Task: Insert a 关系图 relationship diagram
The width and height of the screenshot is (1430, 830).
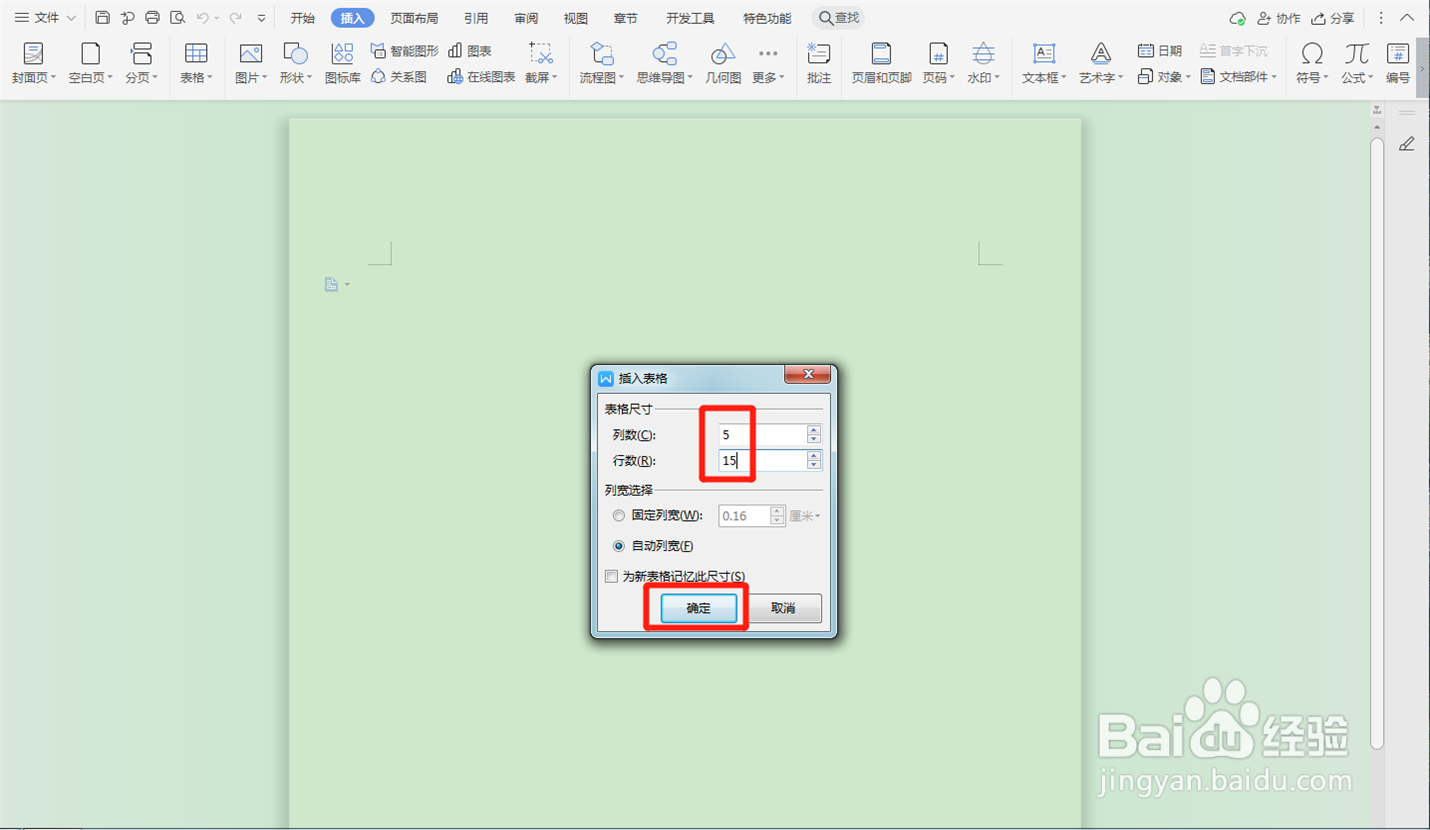Action: [x=399, y=77]
